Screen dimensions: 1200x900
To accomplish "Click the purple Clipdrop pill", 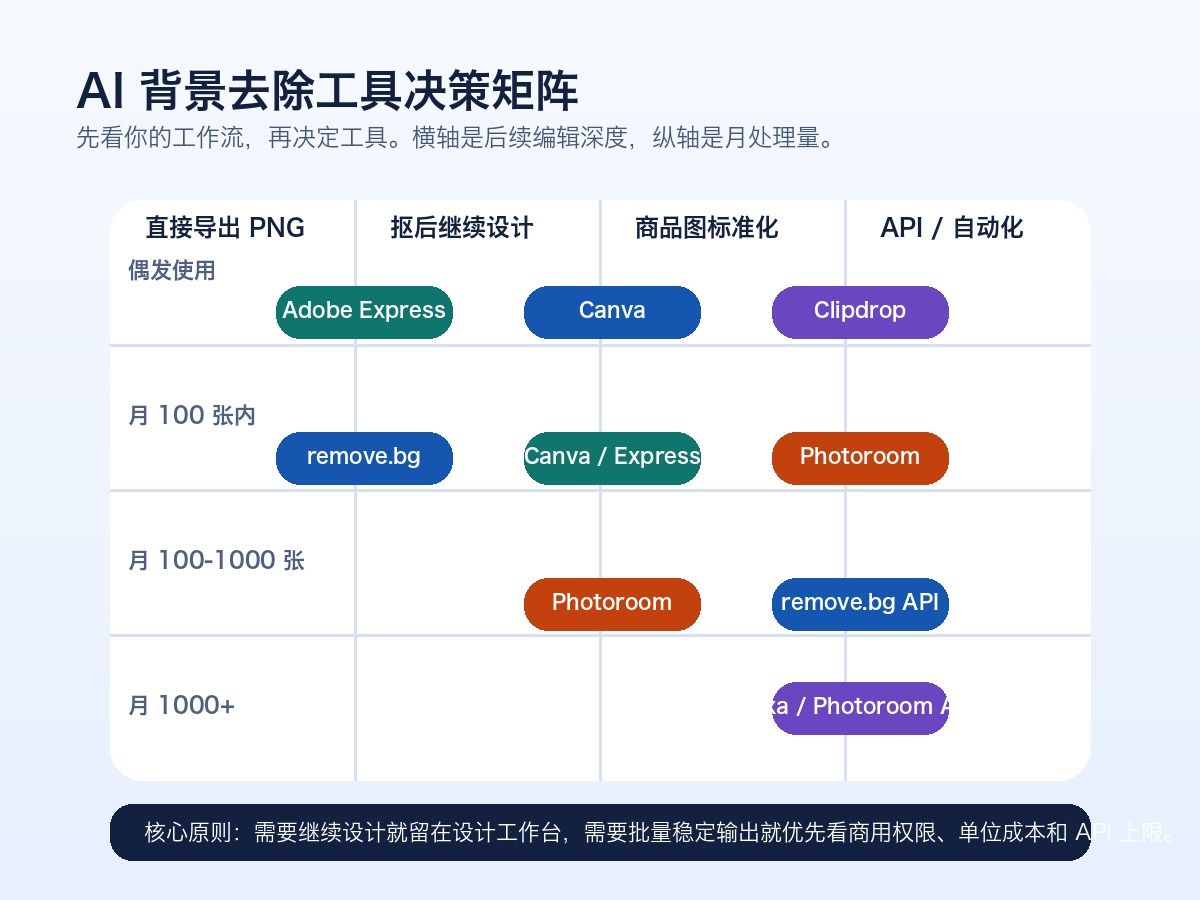I will tap(860, 311).
